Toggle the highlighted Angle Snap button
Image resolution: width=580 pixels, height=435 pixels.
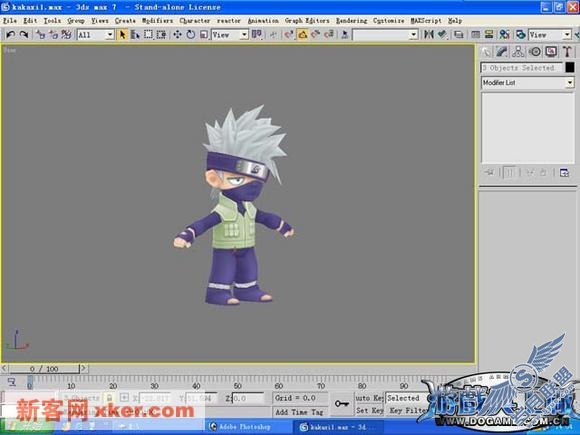tap(303, 35)
